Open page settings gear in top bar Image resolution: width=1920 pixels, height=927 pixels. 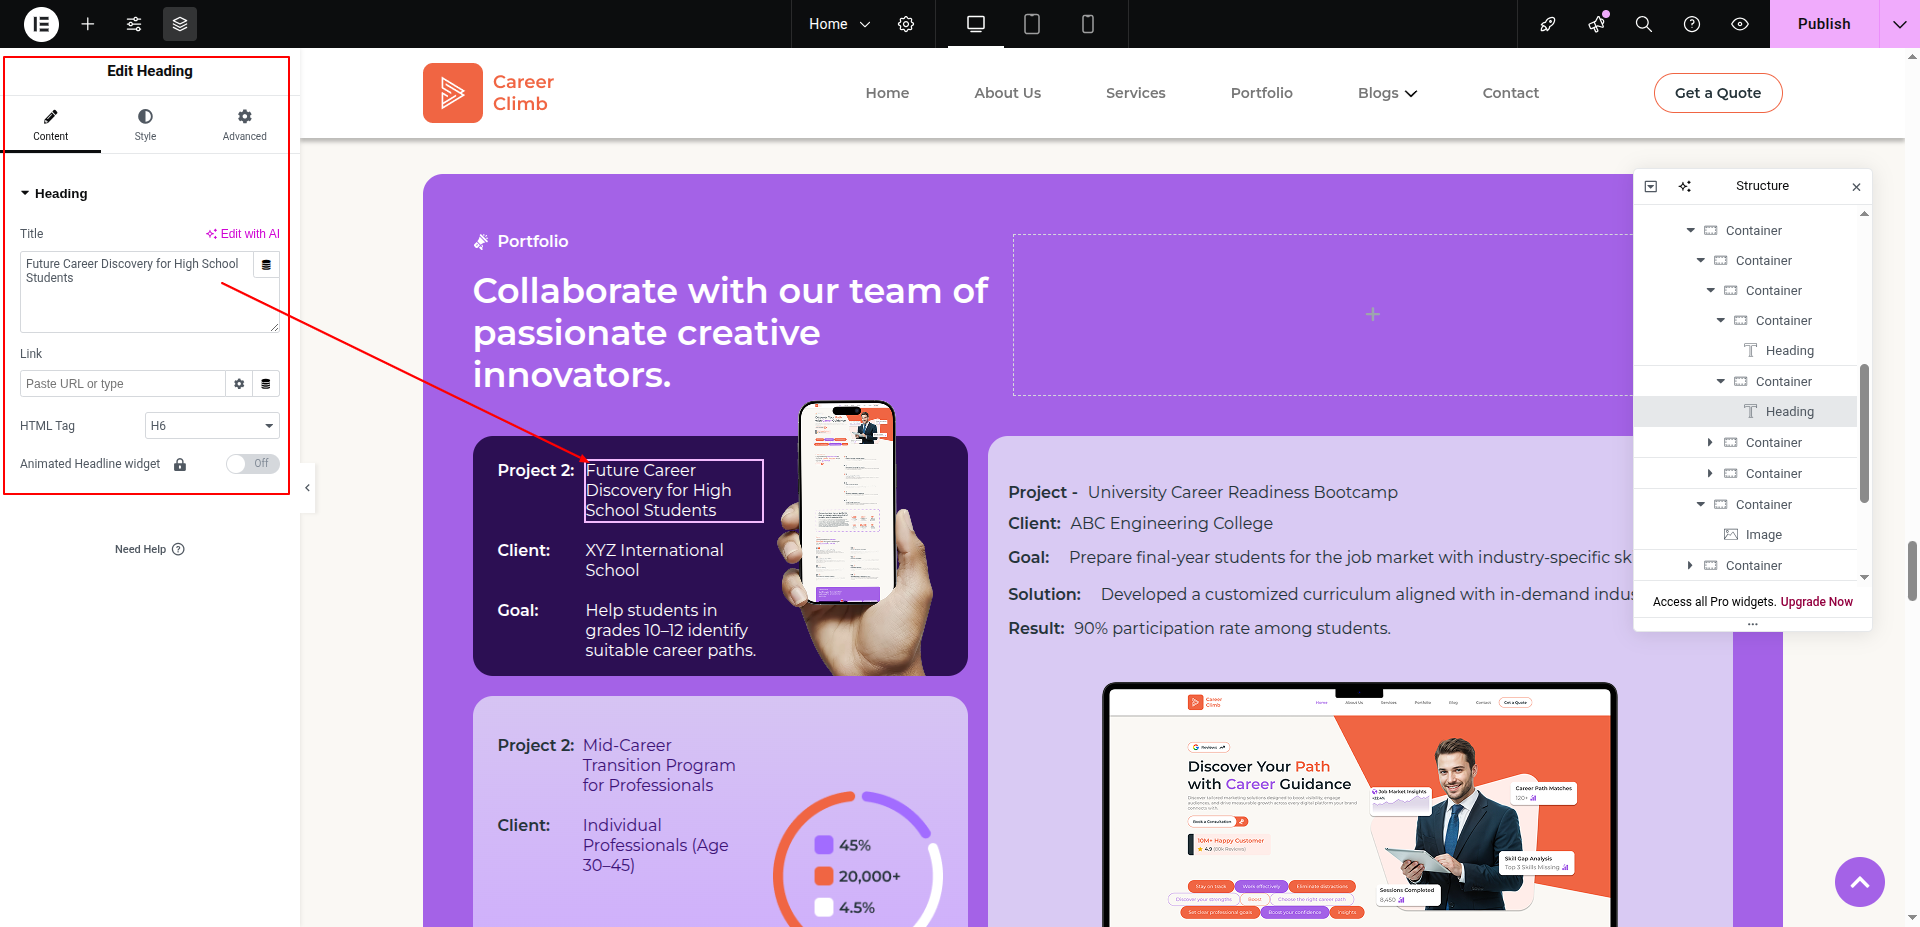click(x=906, y=24)
